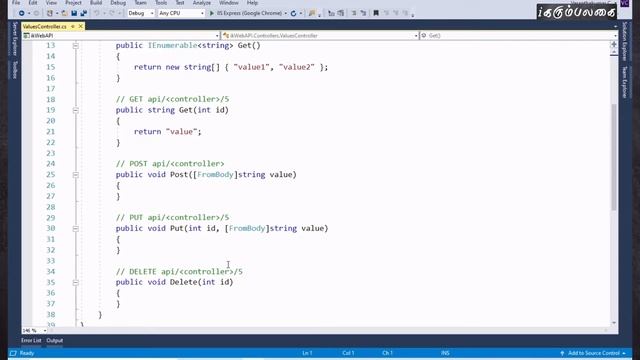Open the New Project icon dropdown arrow
This screenshot has width=640, height=360.
point(57,13)
